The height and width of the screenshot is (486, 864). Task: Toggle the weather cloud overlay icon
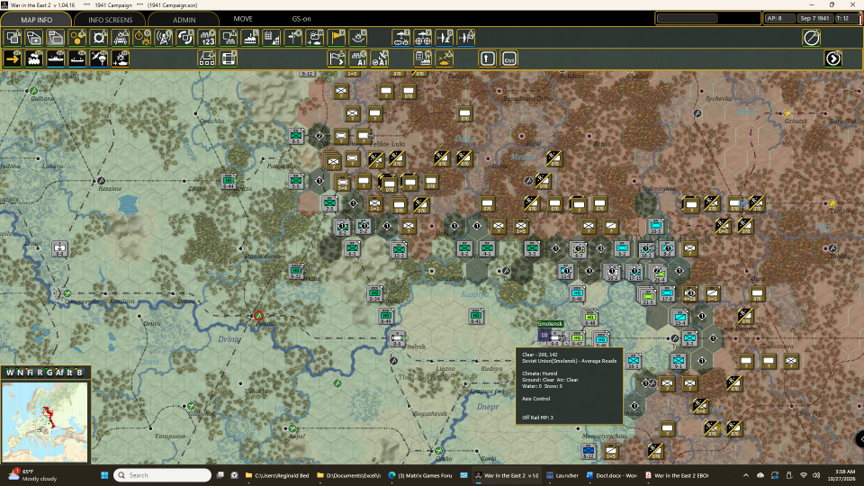315,38
